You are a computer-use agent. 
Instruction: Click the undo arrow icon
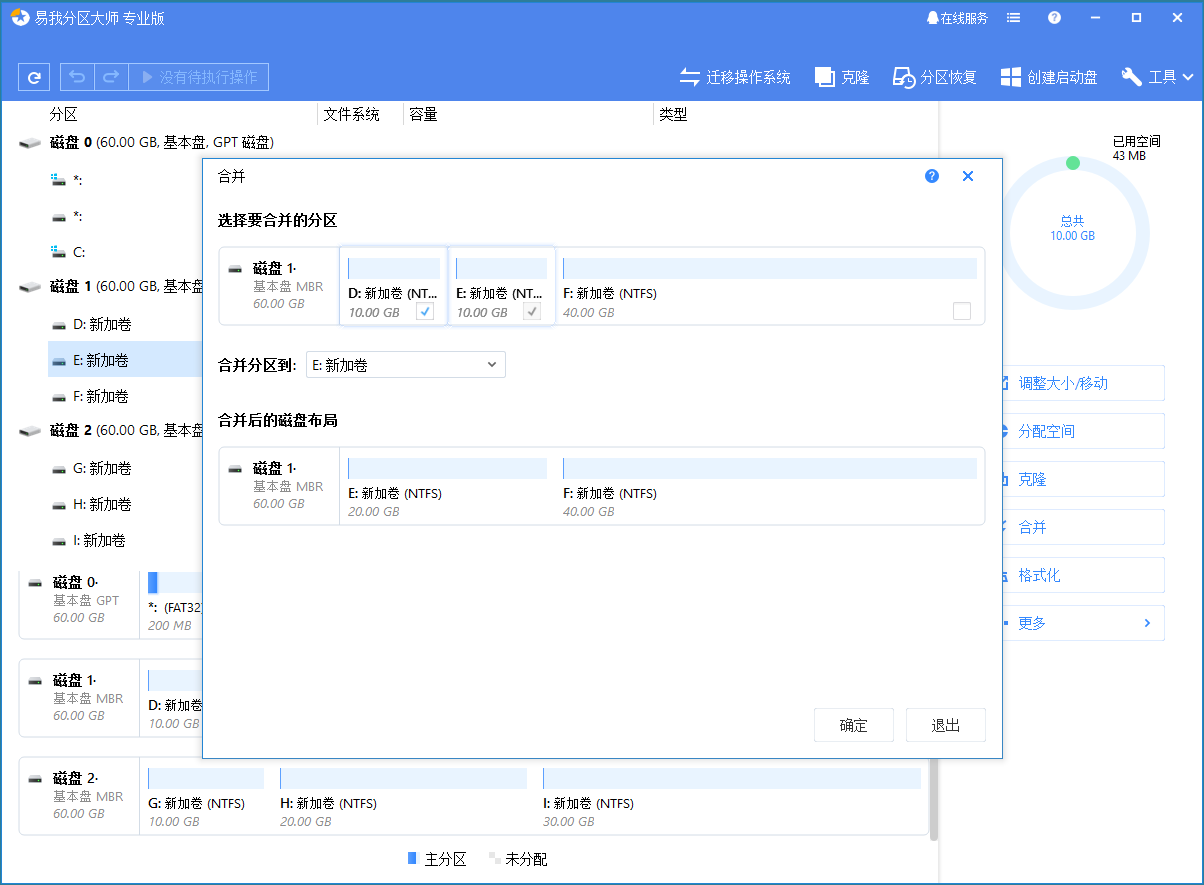pos(78,77)
